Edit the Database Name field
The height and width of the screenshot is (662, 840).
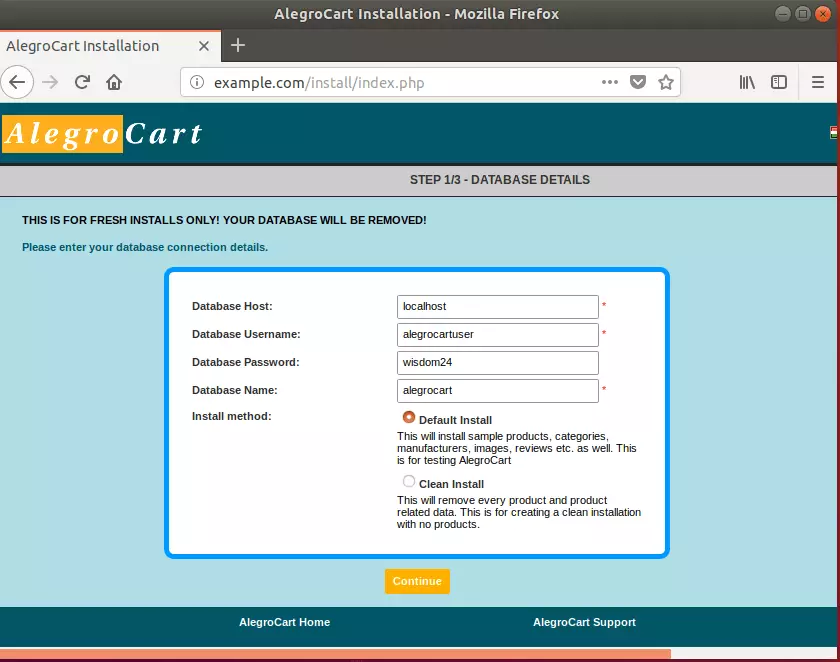point(498,390)
